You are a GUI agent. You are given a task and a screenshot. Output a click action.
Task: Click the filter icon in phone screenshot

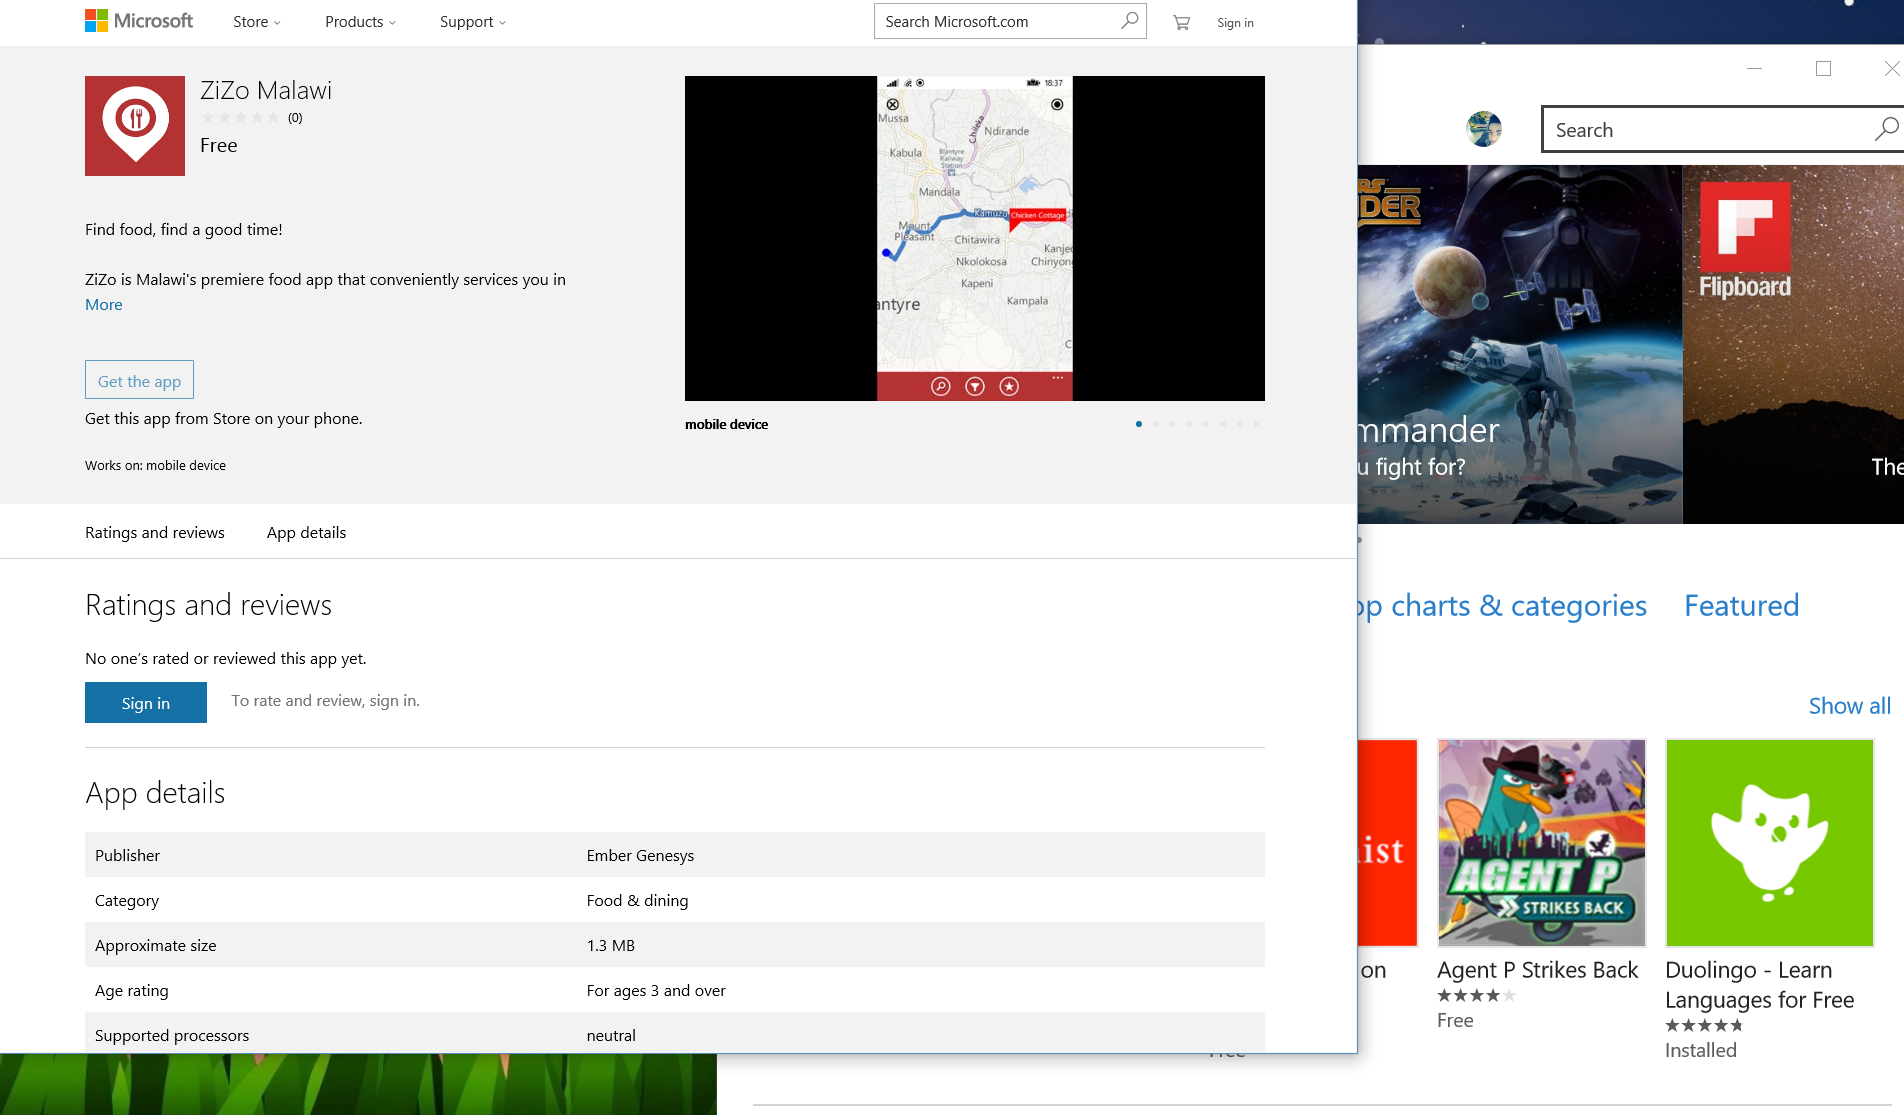(975, 386)
